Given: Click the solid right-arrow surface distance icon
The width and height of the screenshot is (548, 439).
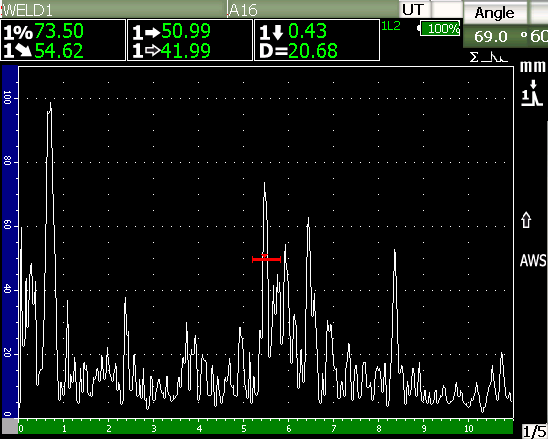Looking at the screenshot, I should (146, 33).
